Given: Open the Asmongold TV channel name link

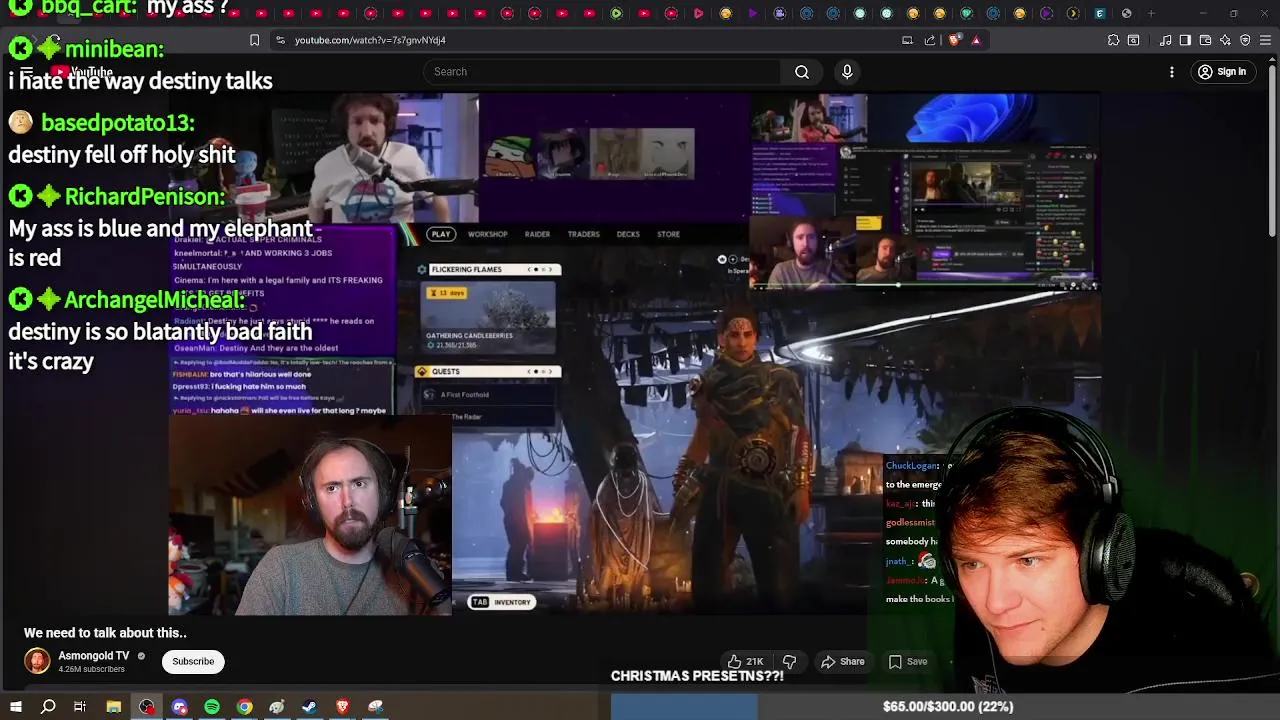Looking at the screenshot, I should coord(94,656).
